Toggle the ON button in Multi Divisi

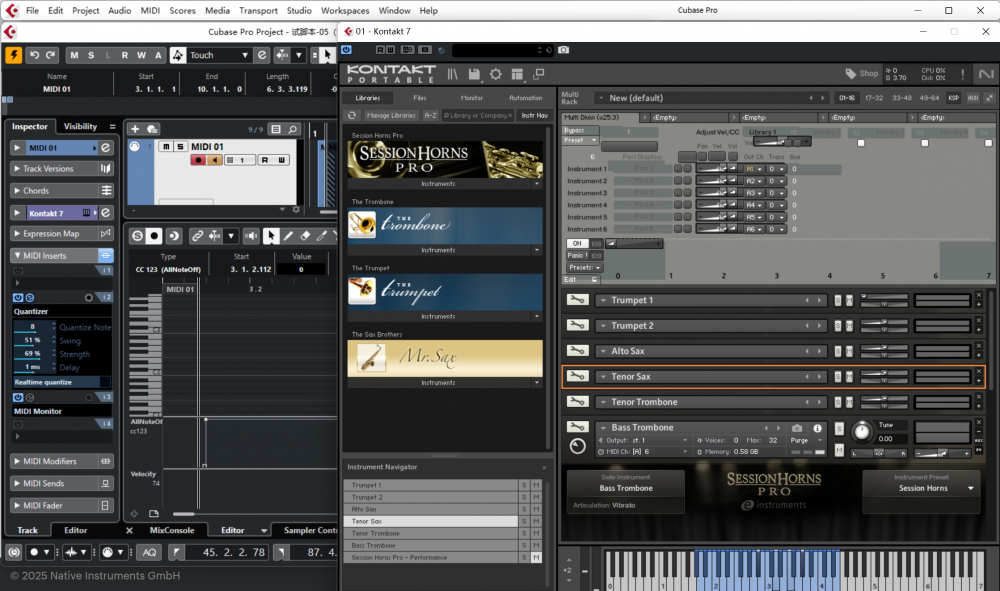point(577,244)
